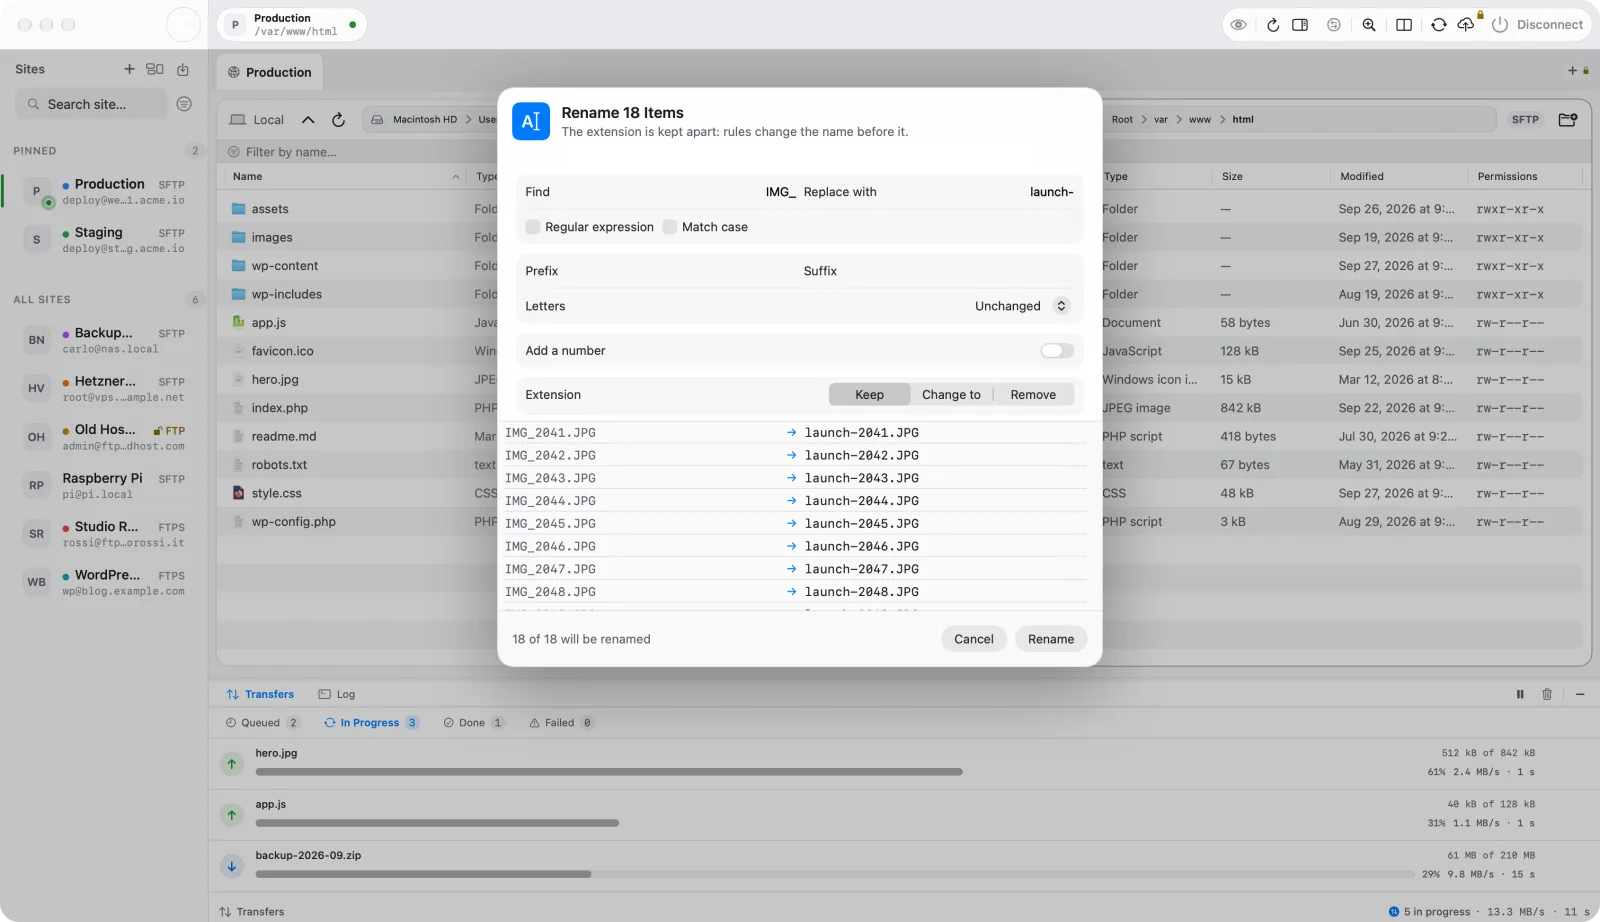Screen dimensions: 1600x922
Task: Select Change to extension option
Action: (951, 395)
